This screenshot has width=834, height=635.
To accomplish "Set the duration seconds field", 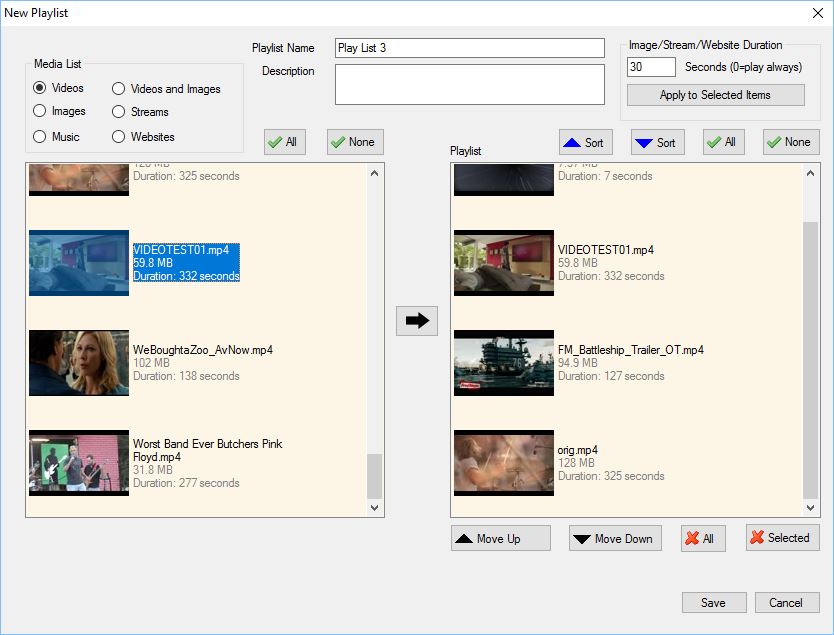I will (651, 67).
